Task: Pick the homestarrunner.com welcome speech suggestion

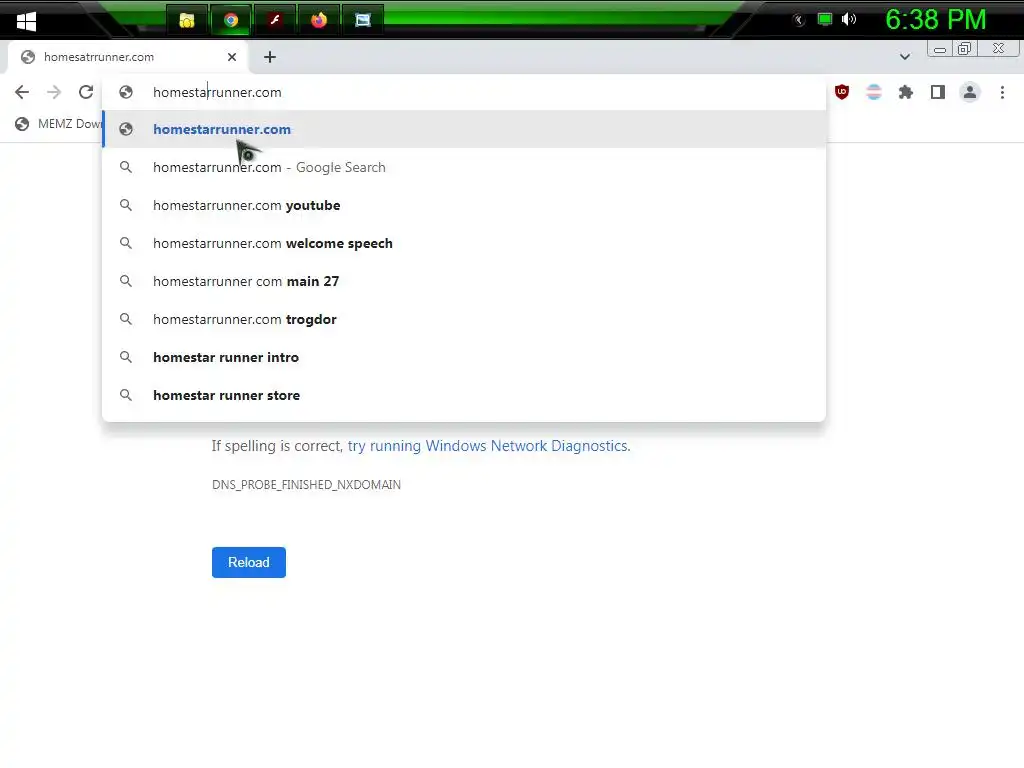Action: tap(464, 243)
